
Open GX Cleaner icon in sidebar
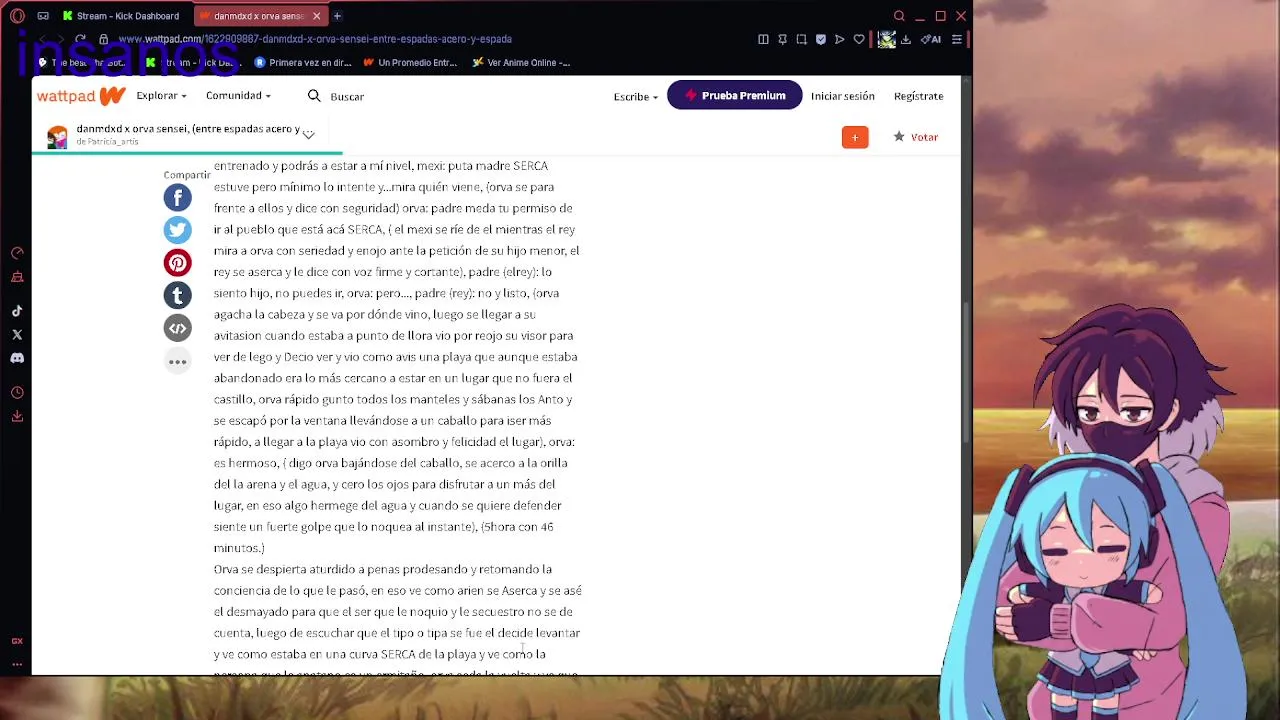[17, 277]
